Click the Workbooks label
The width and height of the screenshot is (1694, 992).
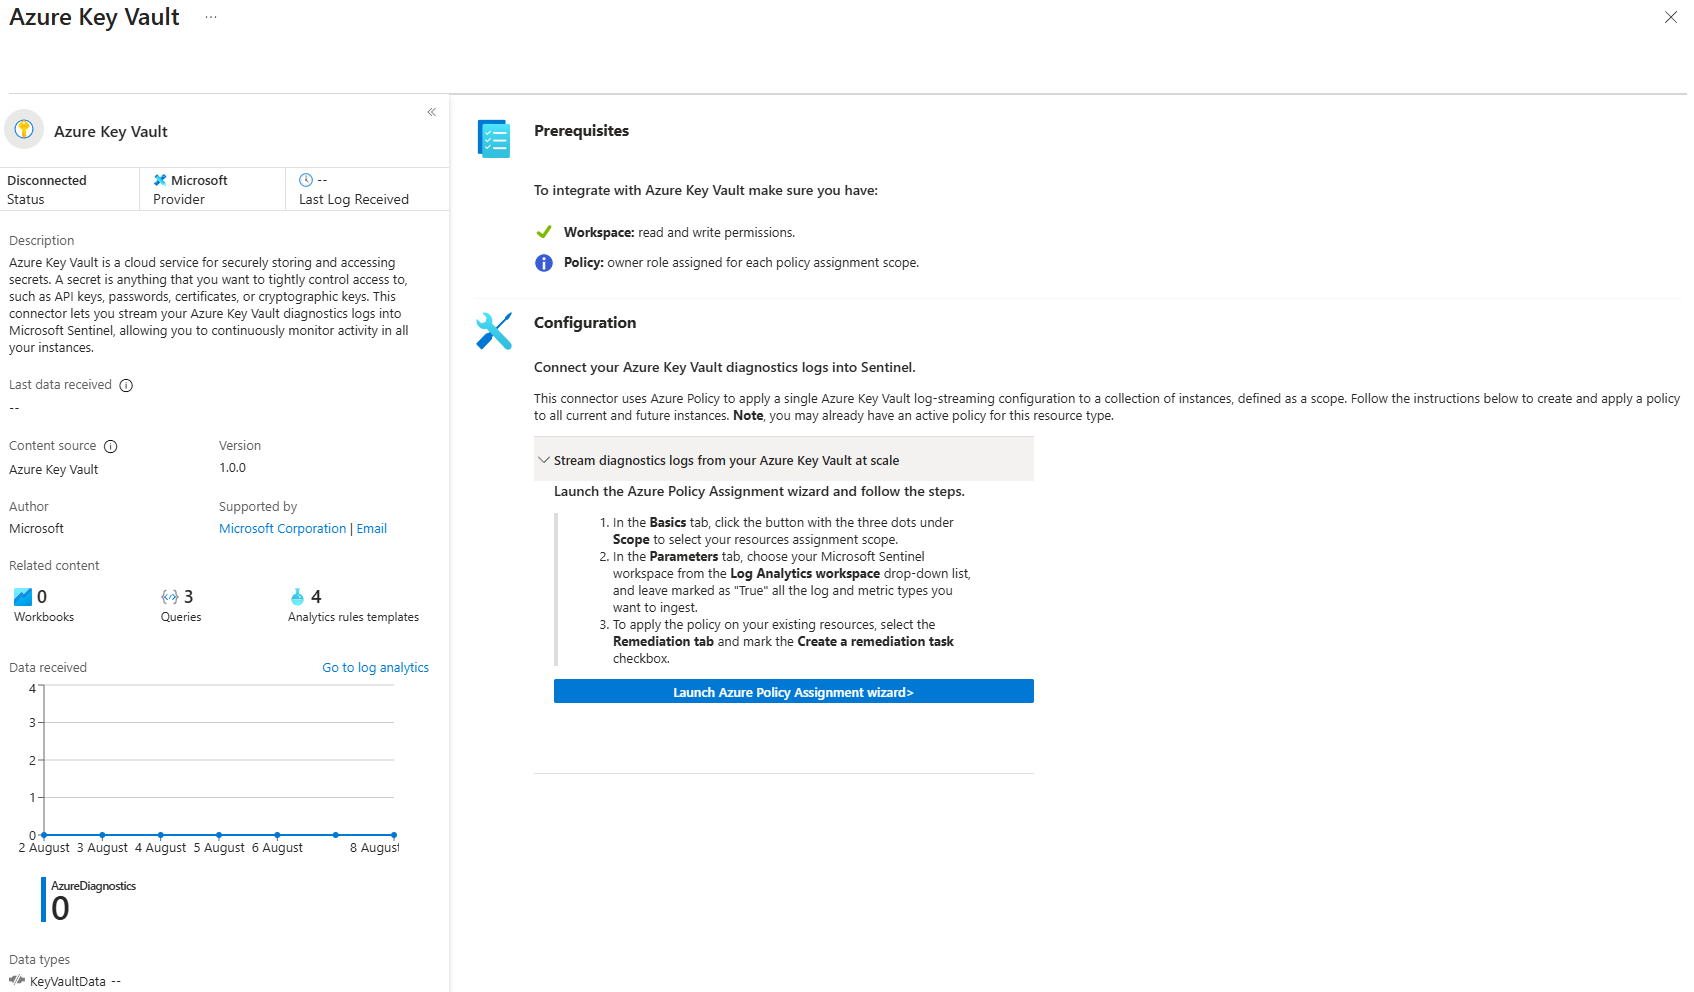tap(44, 618)
